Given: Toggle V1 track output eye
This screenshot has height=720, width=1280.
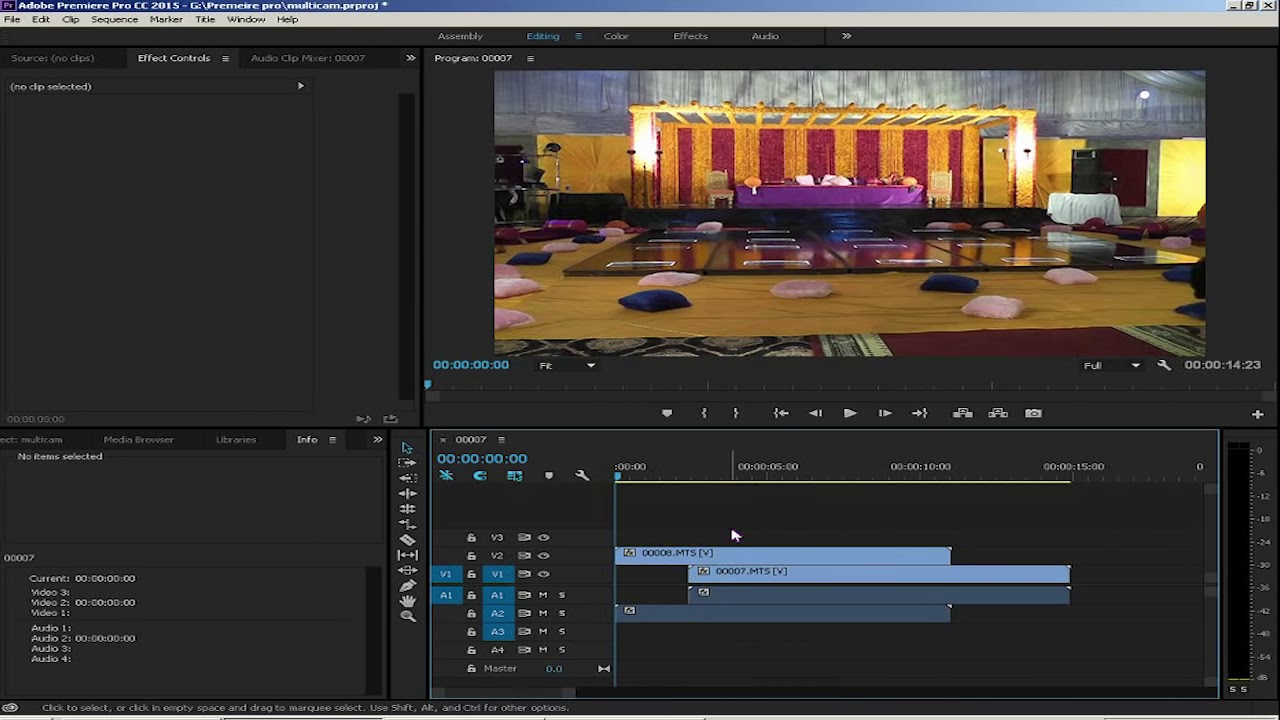Looking at the screenshot, I should click(544, 574).
